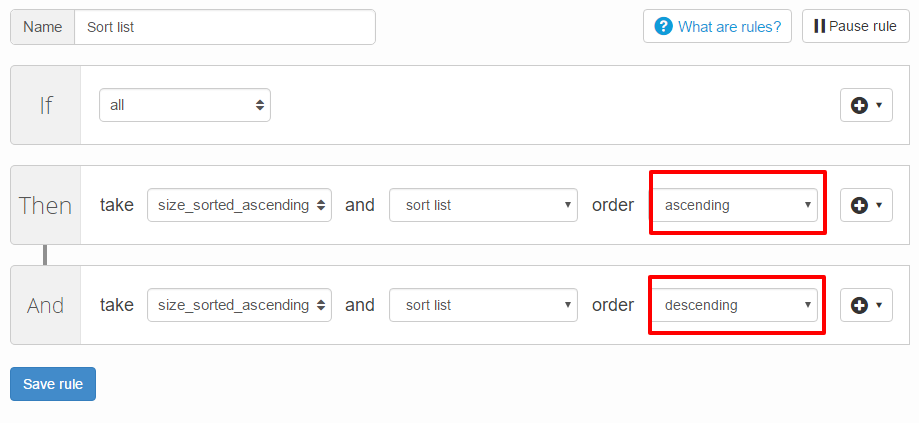The width and height of the screenshot is (919, 423).
Task: Click the Pause rule button
Action: pyautogui.click(x=855, y=26)
